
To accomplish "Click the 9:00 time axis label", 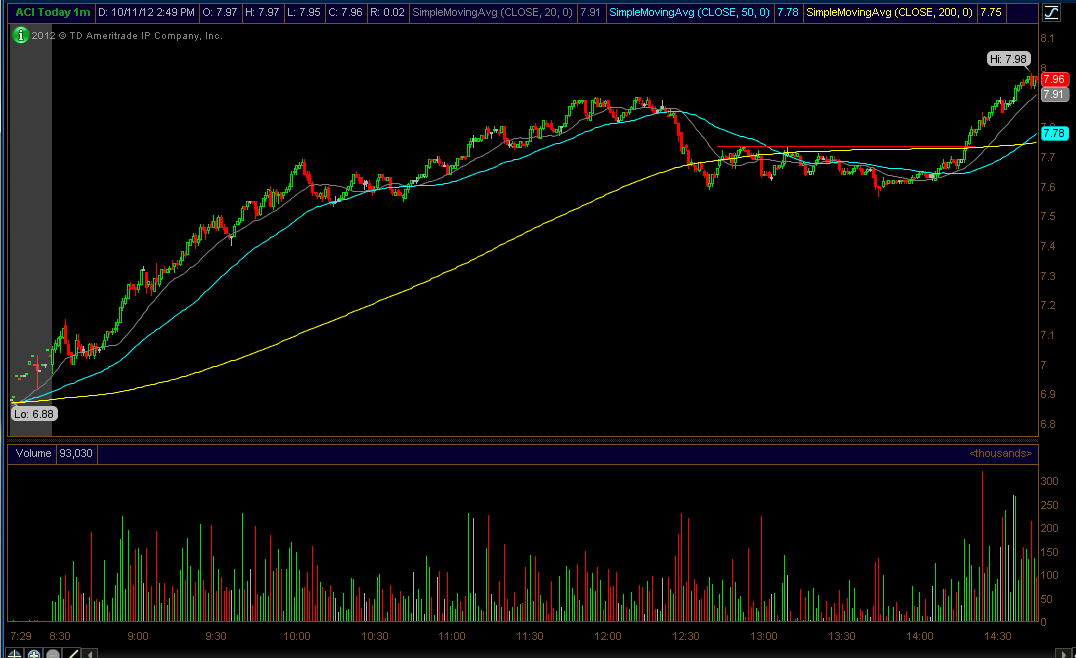I will [x=137, y=636].
